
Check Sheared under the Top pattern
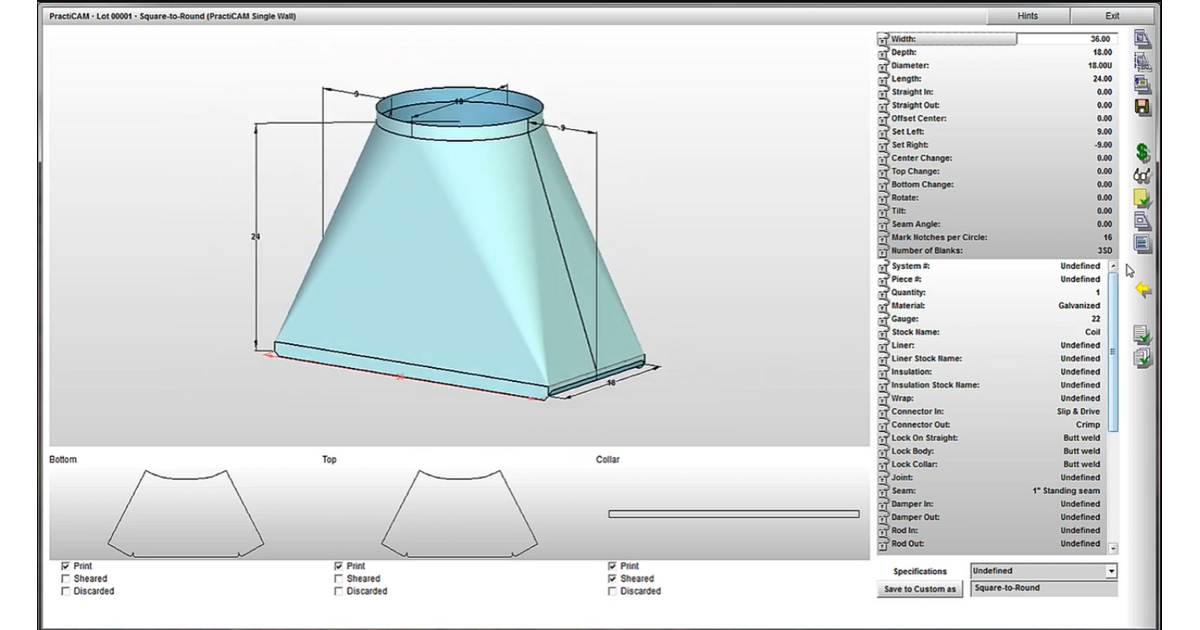339,579
